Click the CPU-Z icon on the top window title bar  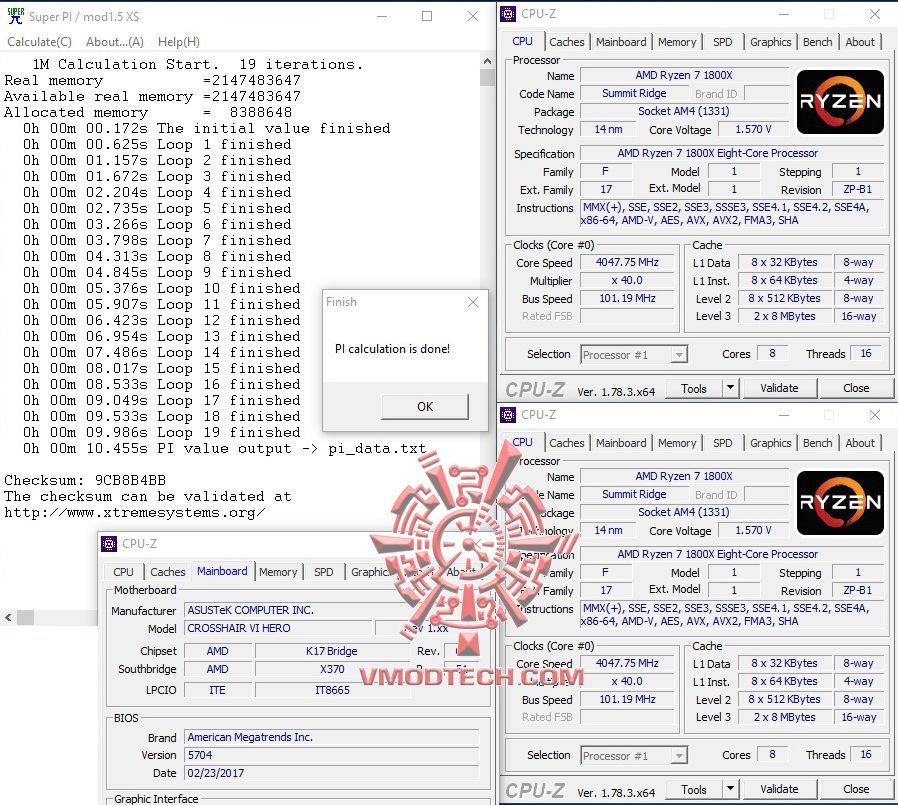click(507, 13)
